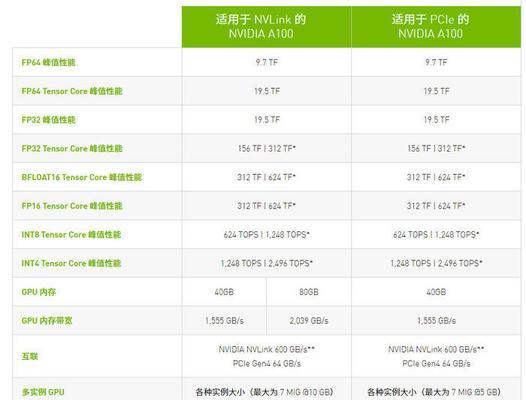Image resolution: width=526 pixels, height=400 pixels.
Task: Select the 'FP64 峰值性能' row label
Action: coord(49,62)
